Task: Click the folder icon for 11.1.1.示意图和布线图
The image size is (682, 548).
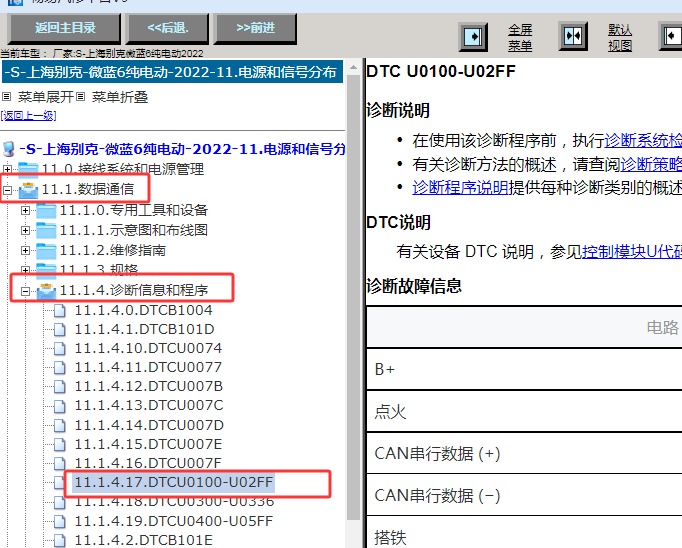Action: click(46, 230)
